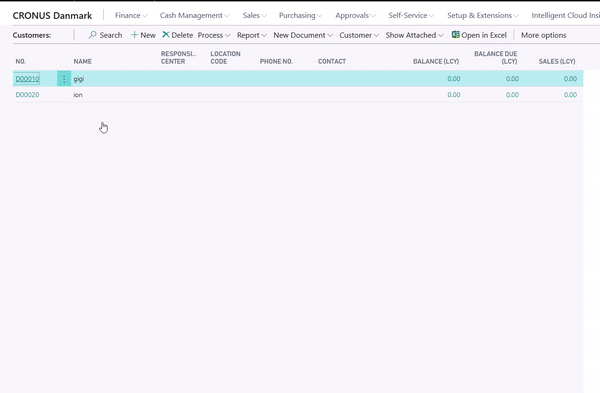Click More options
Screen dimensions: 600x393
[x=543, y=35]
